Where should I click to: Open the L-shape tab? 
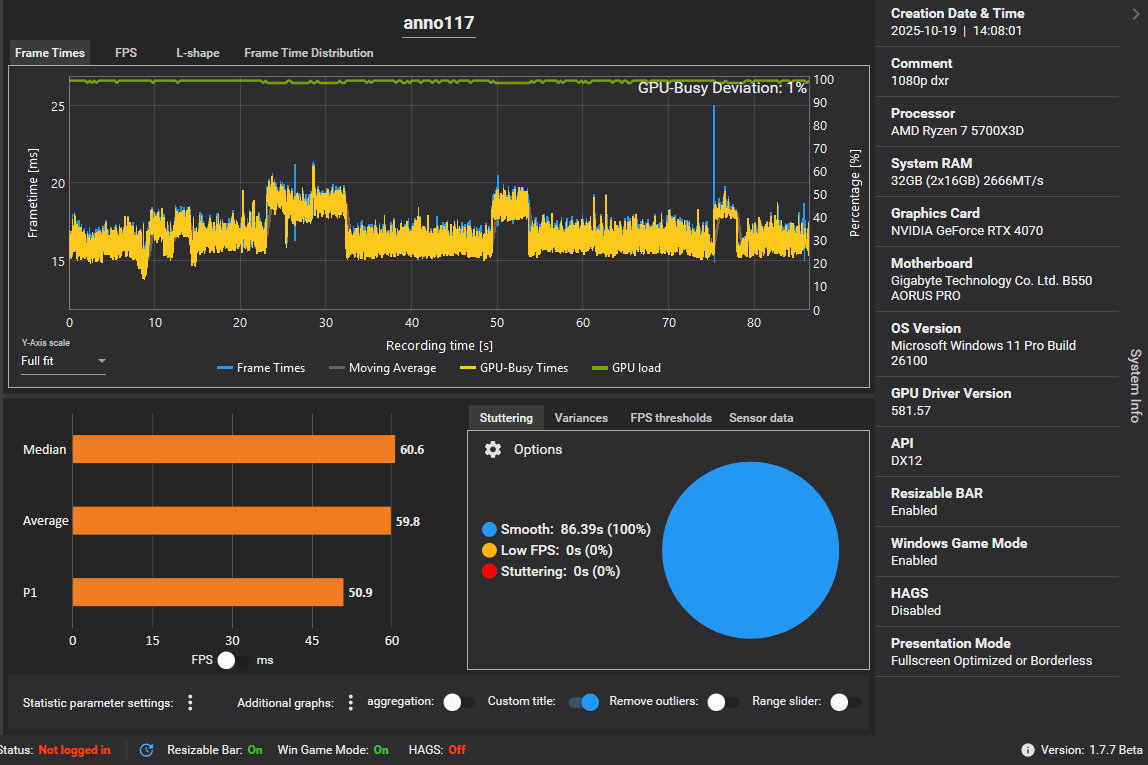(198, 53)
